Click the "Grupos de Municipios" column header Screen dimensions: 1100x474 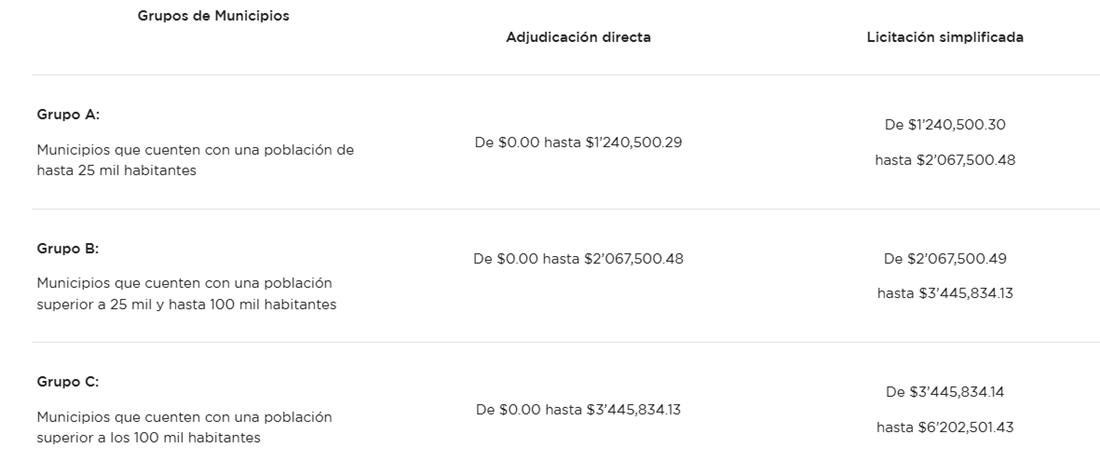click(213, 16)
